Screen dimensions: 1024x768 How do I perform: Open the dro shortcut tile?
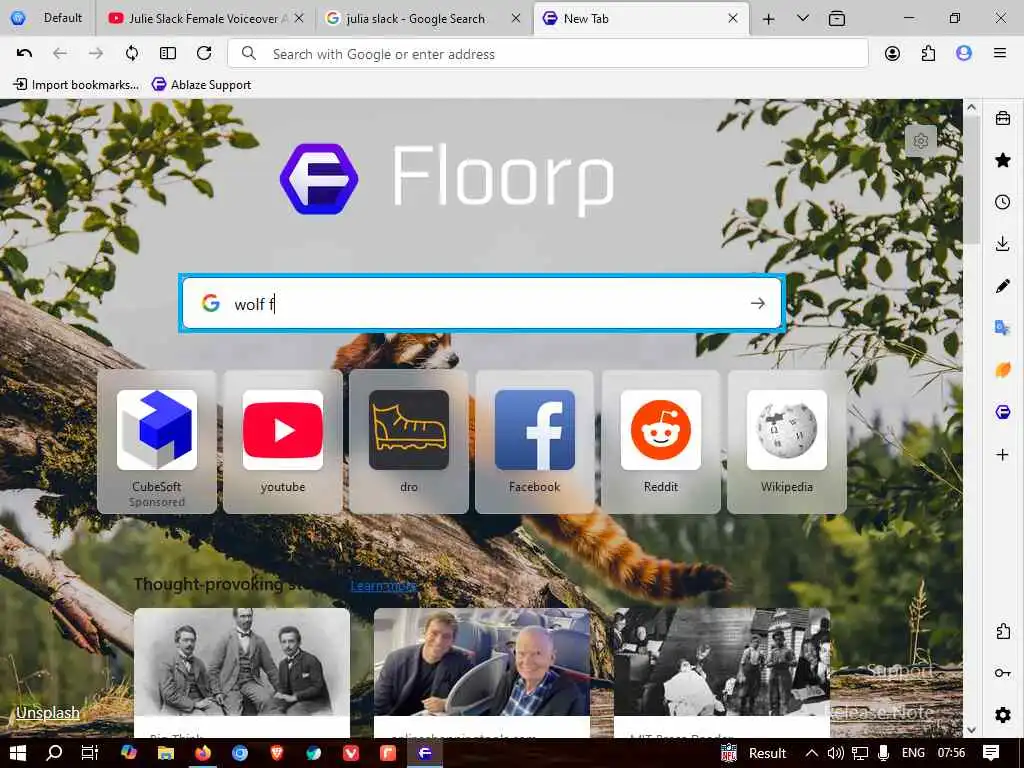(x=409, y=442)
